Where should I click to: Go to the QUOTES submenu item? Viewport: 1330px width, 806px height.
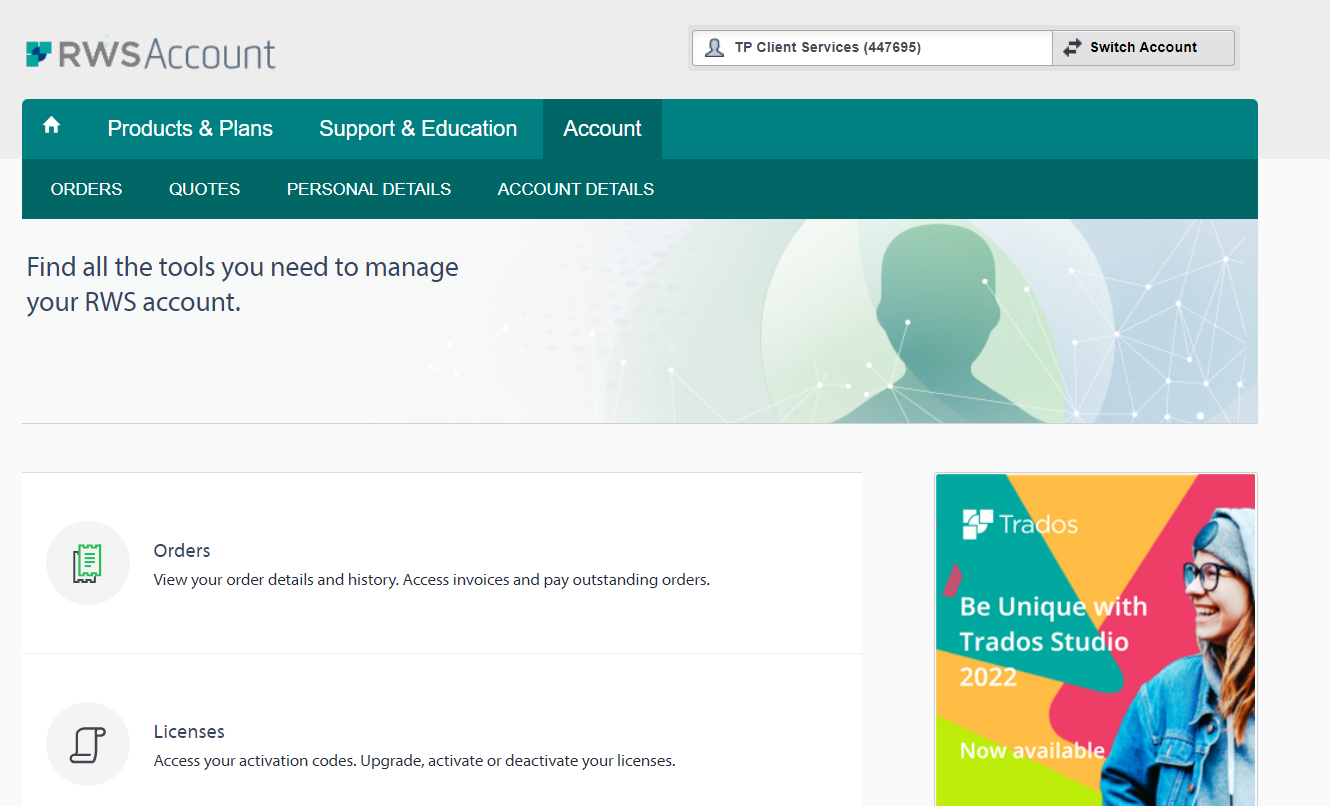[204, 189]
